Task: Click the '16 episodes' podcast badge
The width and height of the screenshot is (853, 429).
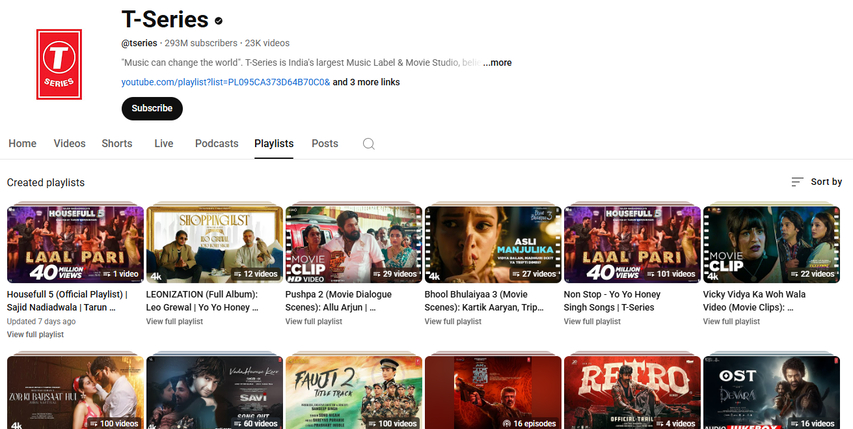Action: pyautogui.click(x=529, y=423)
